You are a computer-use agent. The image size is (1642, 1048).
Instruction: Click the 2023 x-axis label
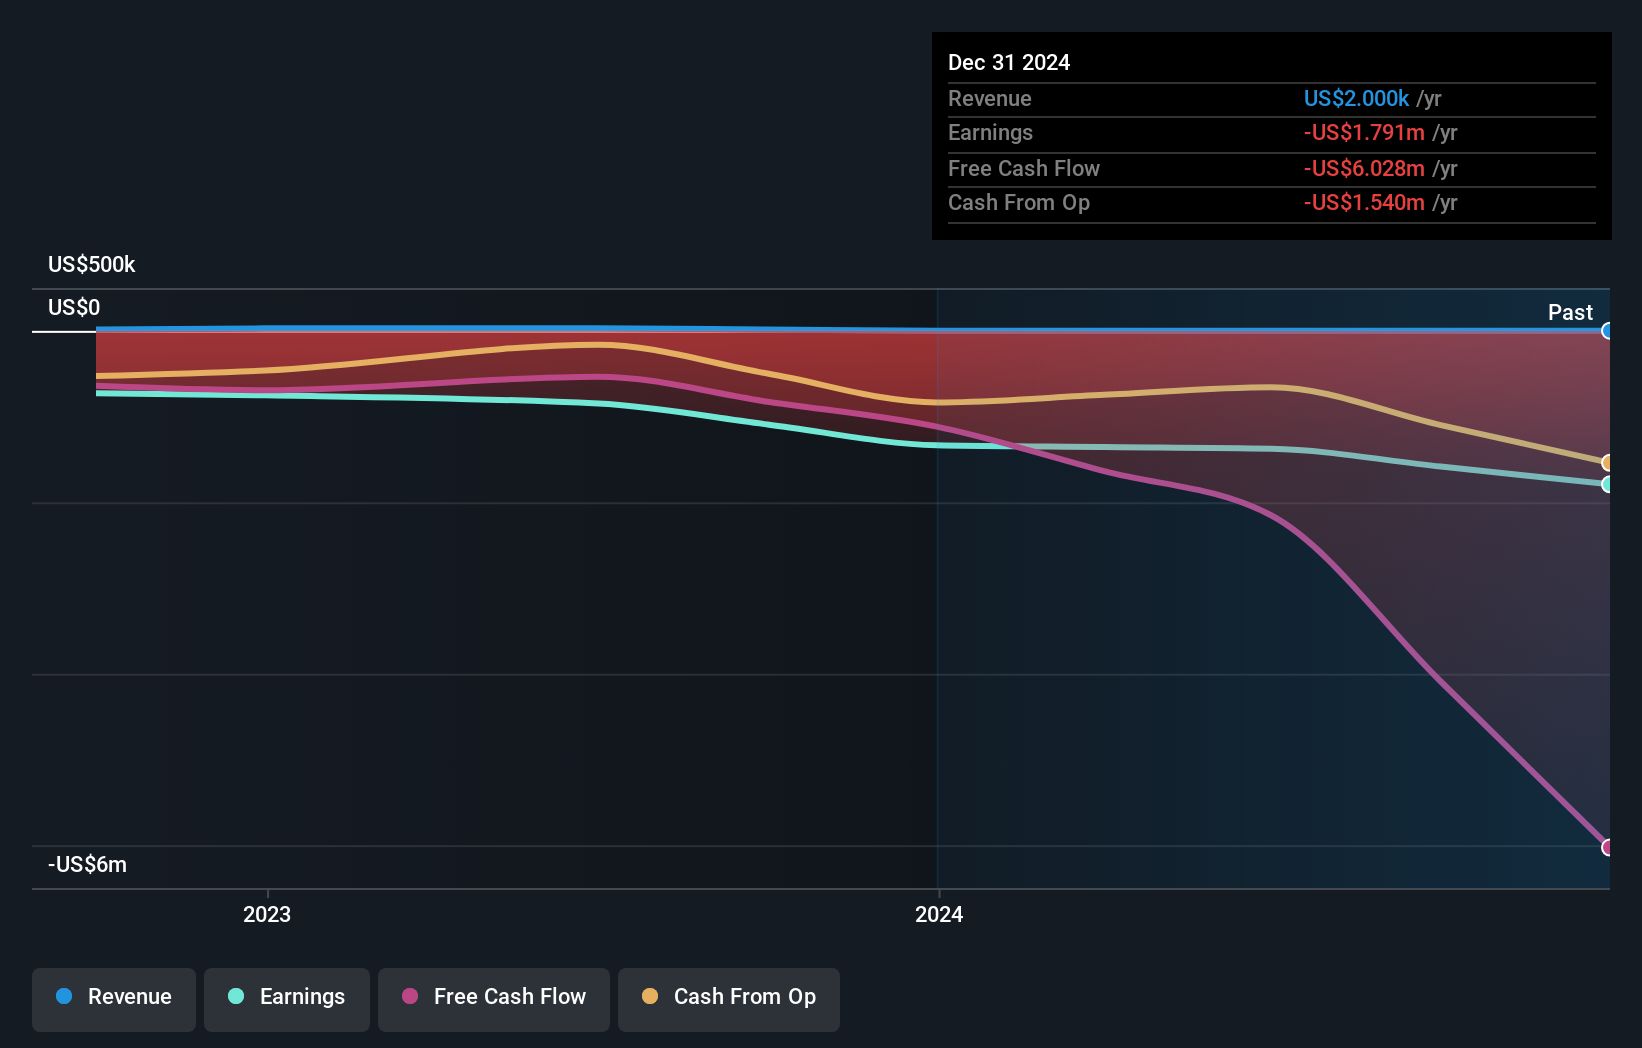267,914
